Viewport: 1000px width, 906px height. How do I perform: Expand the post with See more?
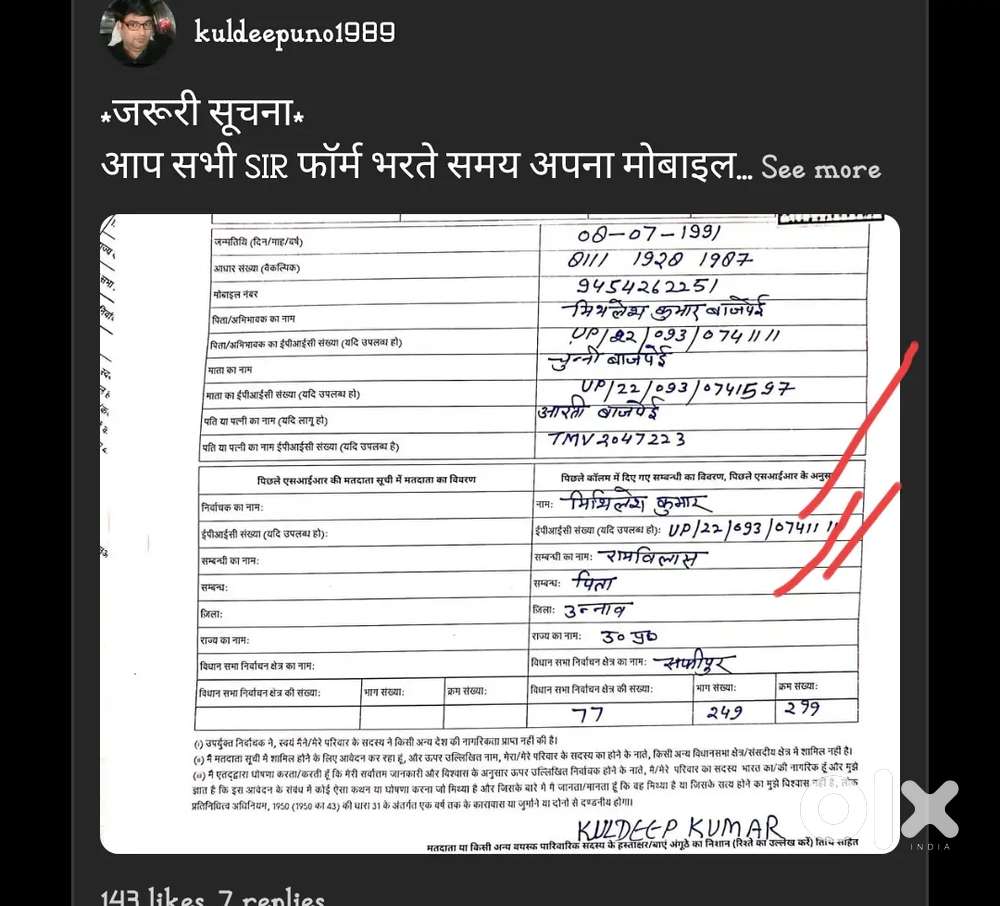pos(821,168)
